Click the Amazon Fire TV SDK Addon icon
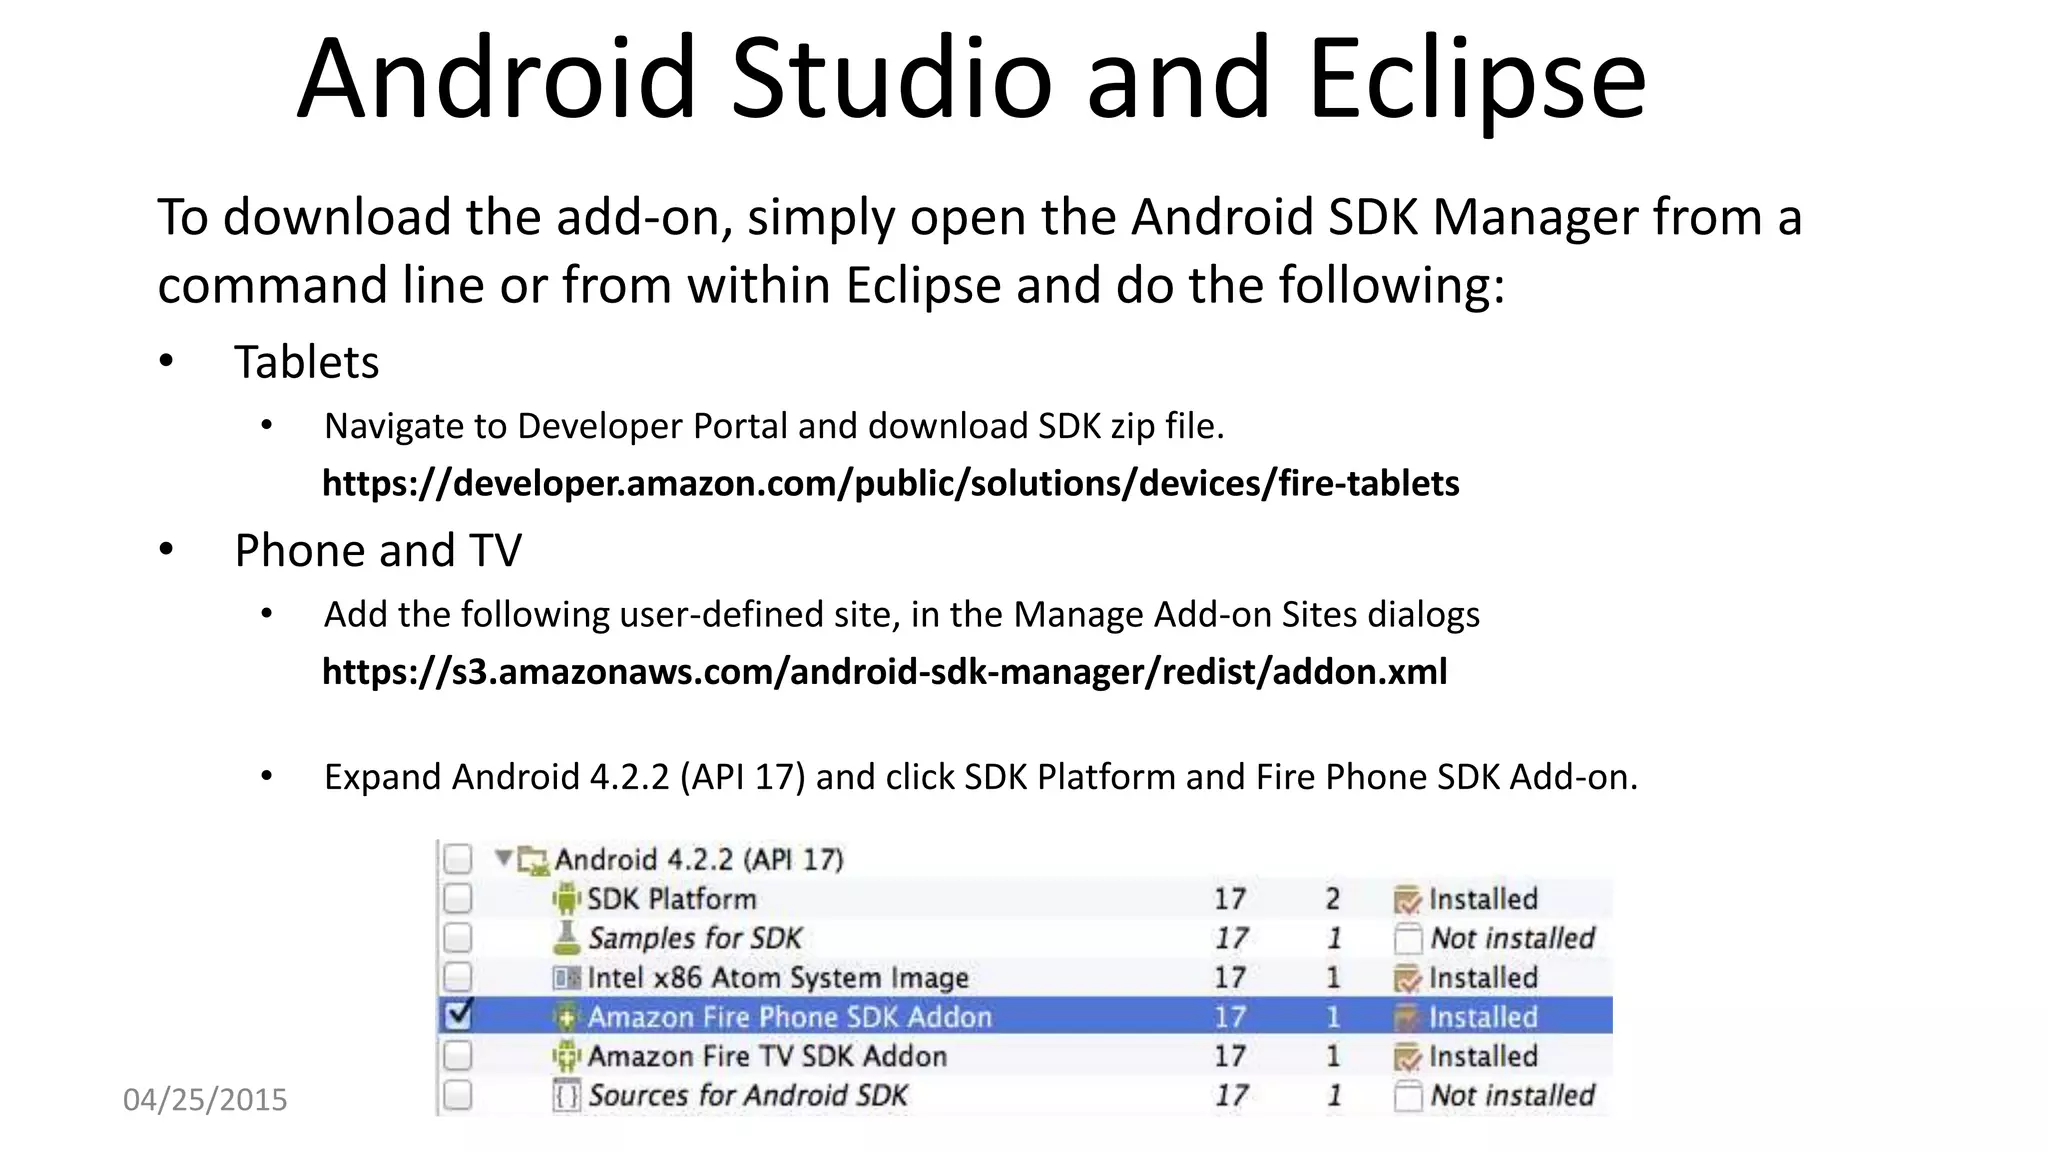The height and width of the screenshot is (1152, 2048). coord(566,1056)
